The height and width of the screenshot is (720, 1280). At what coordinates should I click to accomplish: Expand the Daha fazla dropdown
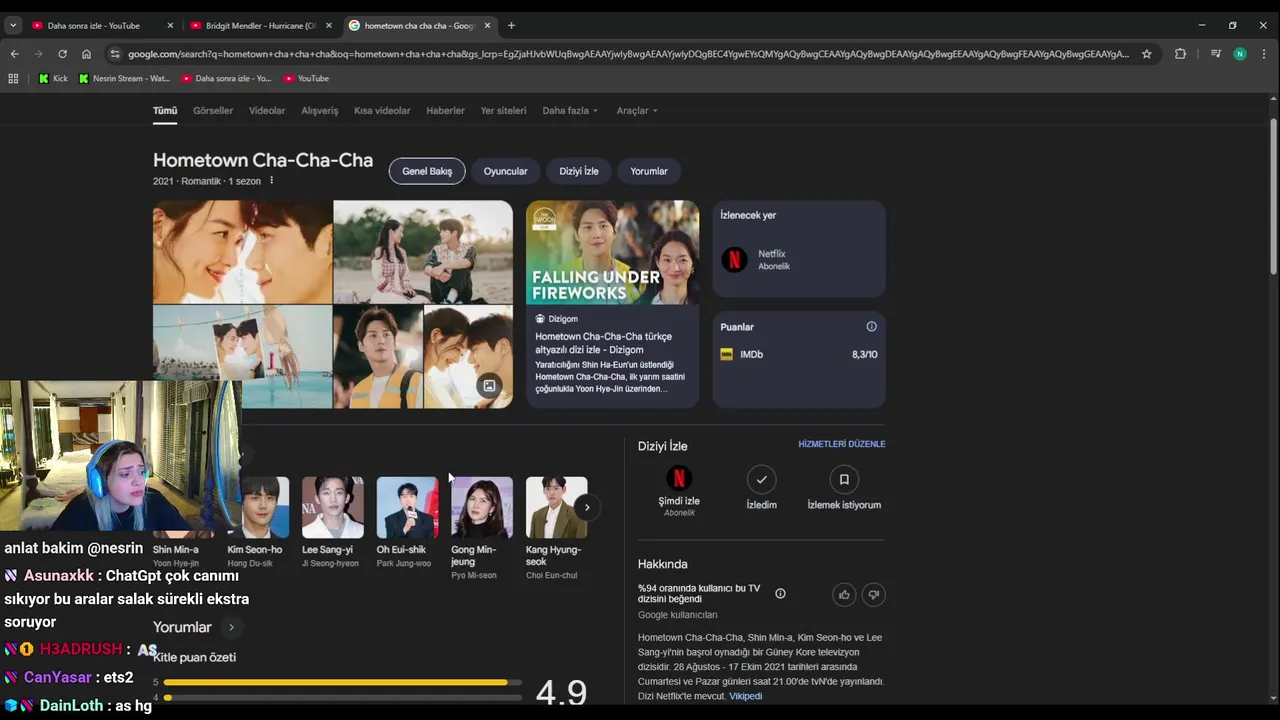570,111
